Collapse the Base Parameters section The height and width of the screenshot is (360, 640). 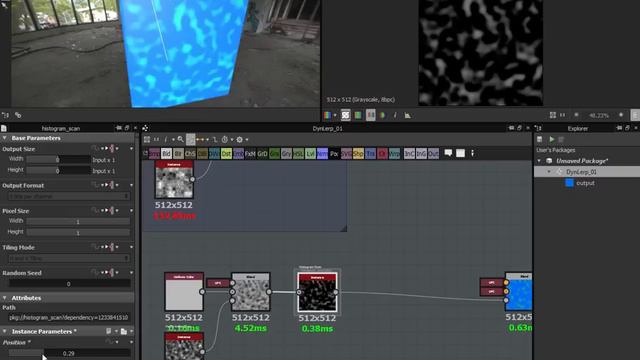click(4, 138)
